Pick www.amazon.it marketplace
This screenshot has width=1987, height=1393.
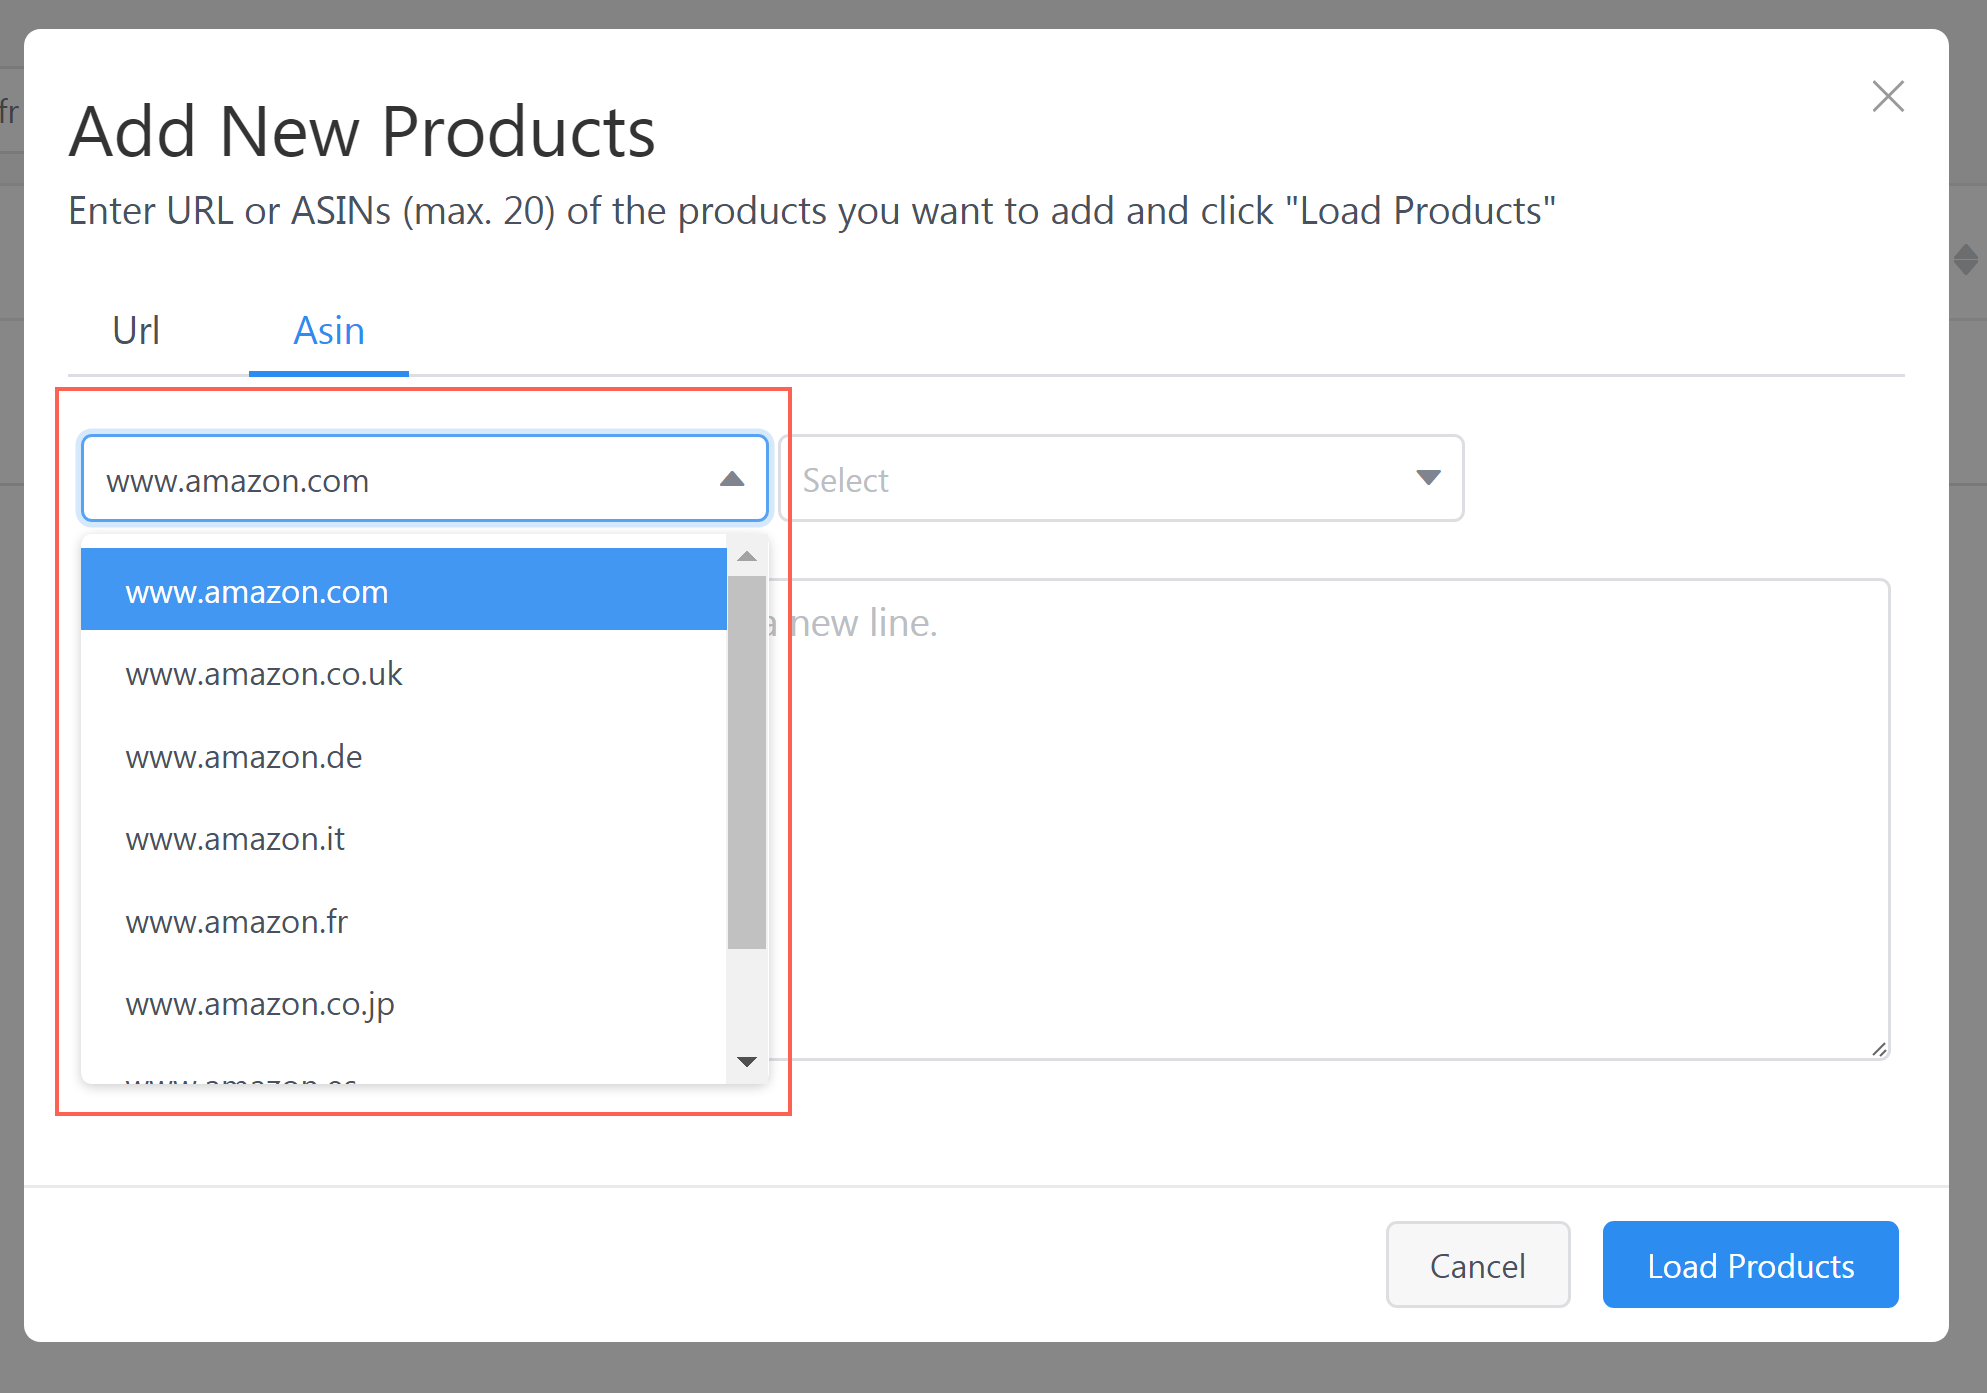point(404,839)
